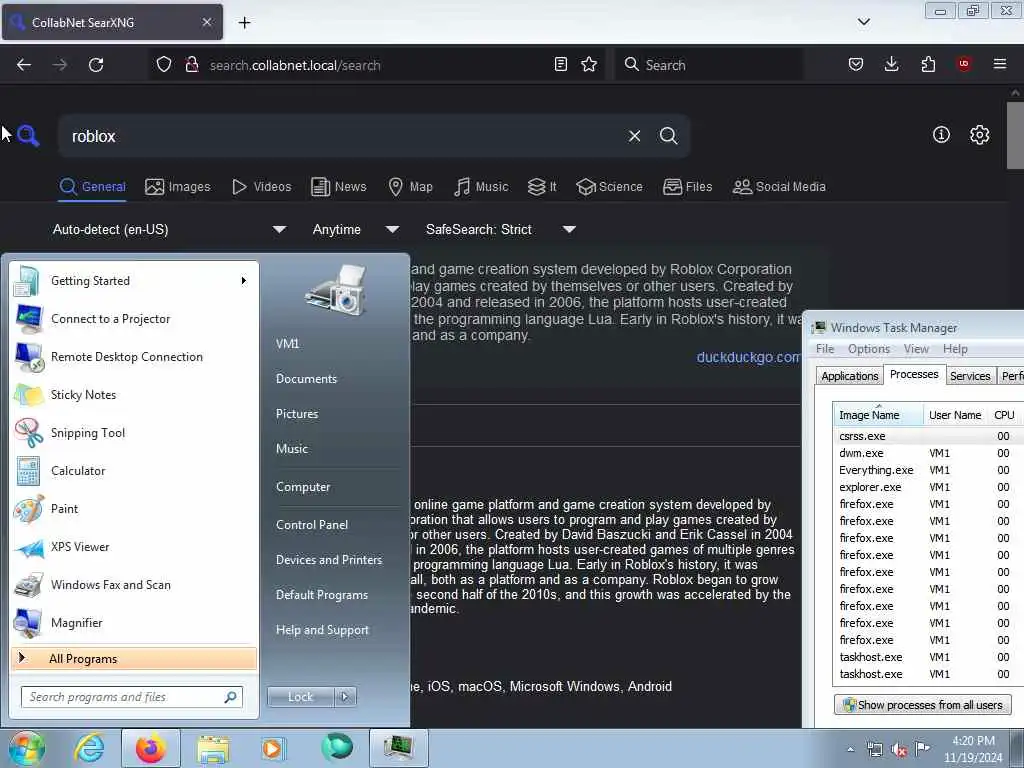Expand the SafeSearch: Strict dropdown

(500, 229)
